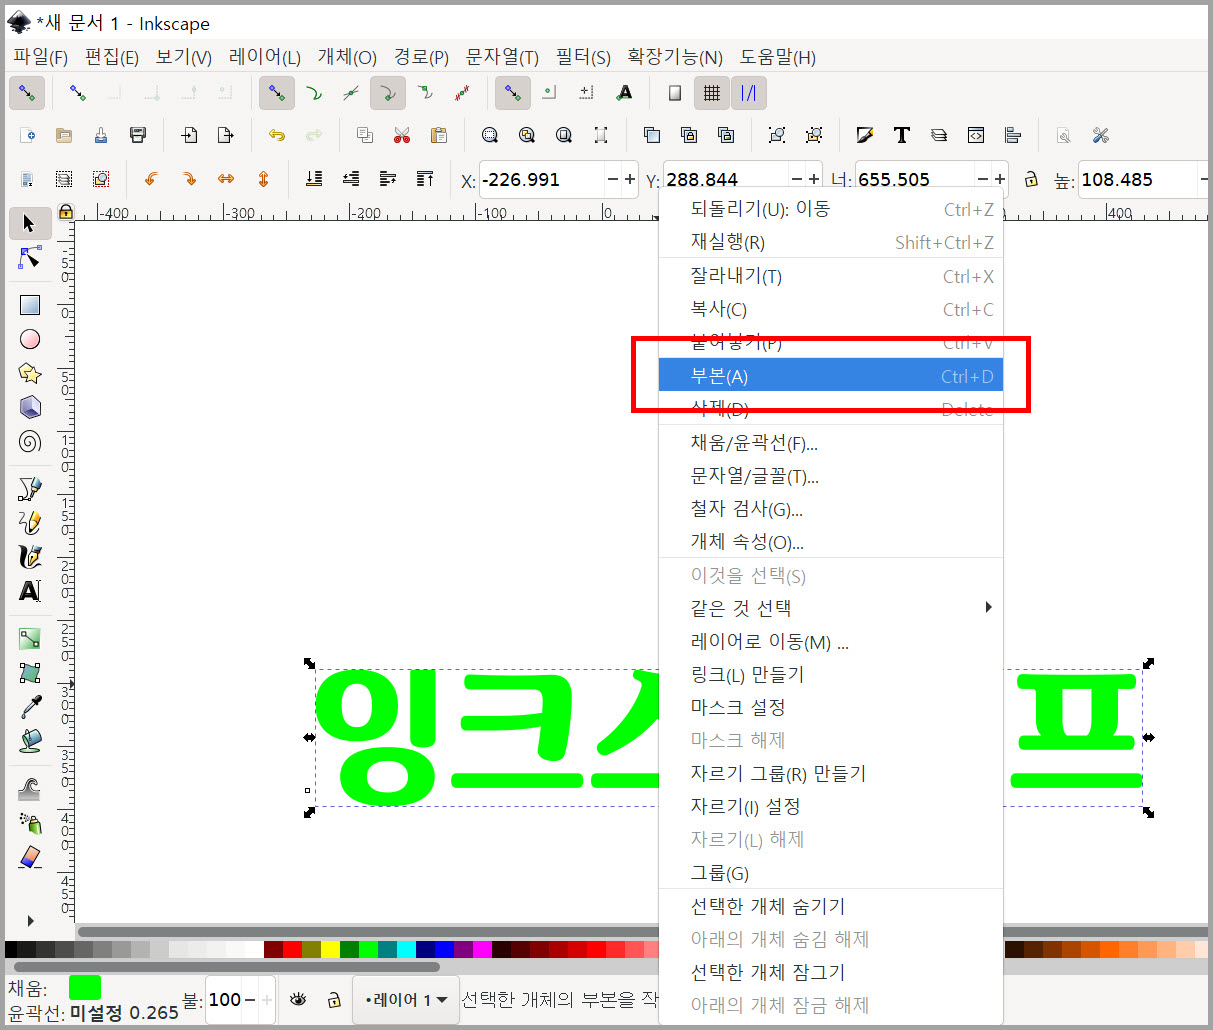Click 개체 속성(O)... in context menu
The width and height of the screenshot is (1213, 1030).
click(x=831, y=542)
